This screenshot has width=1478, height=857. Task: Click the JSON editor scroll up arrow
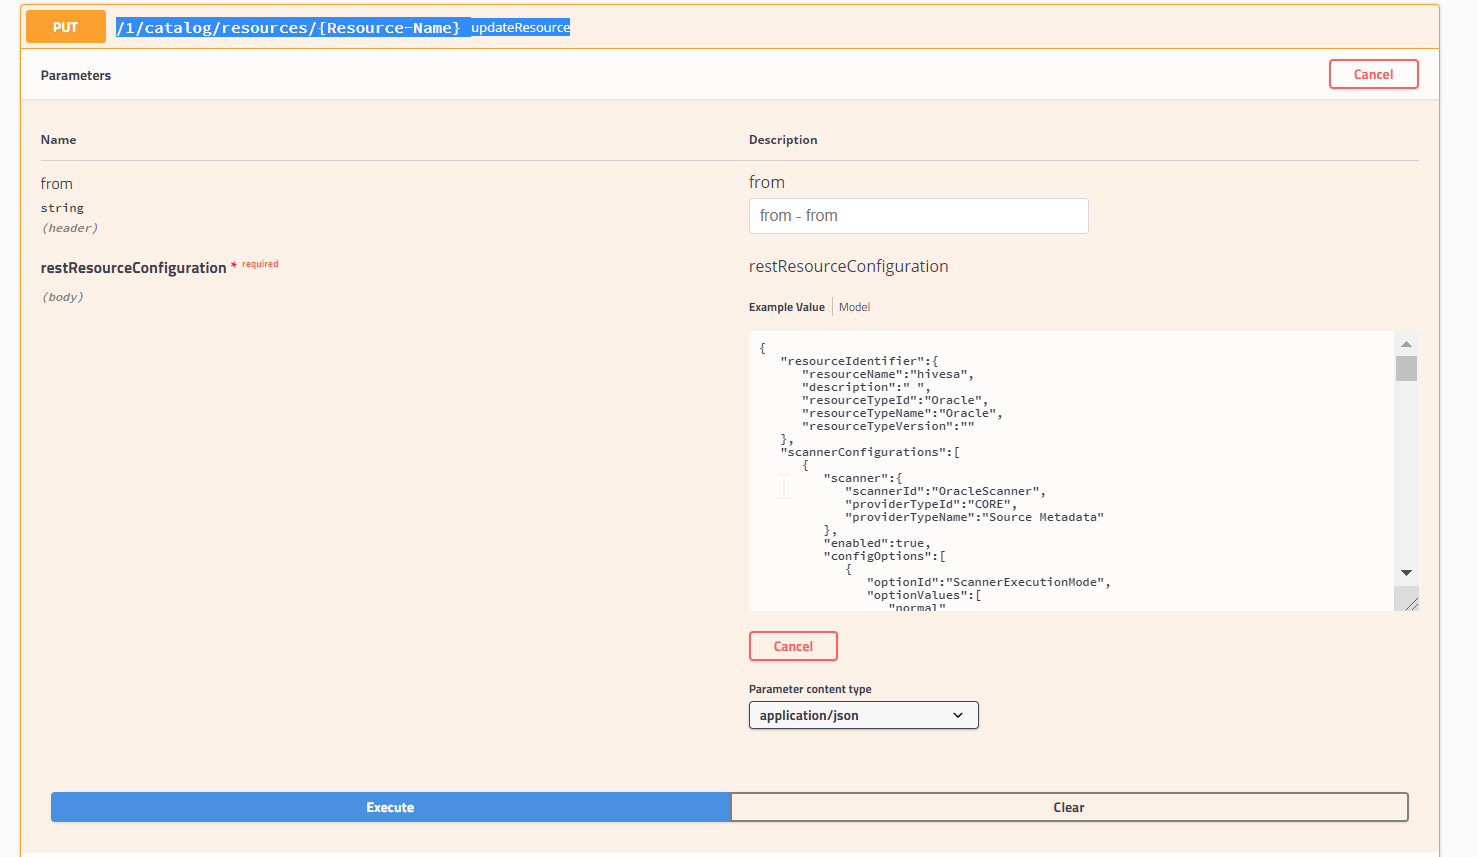[1406, 344]
